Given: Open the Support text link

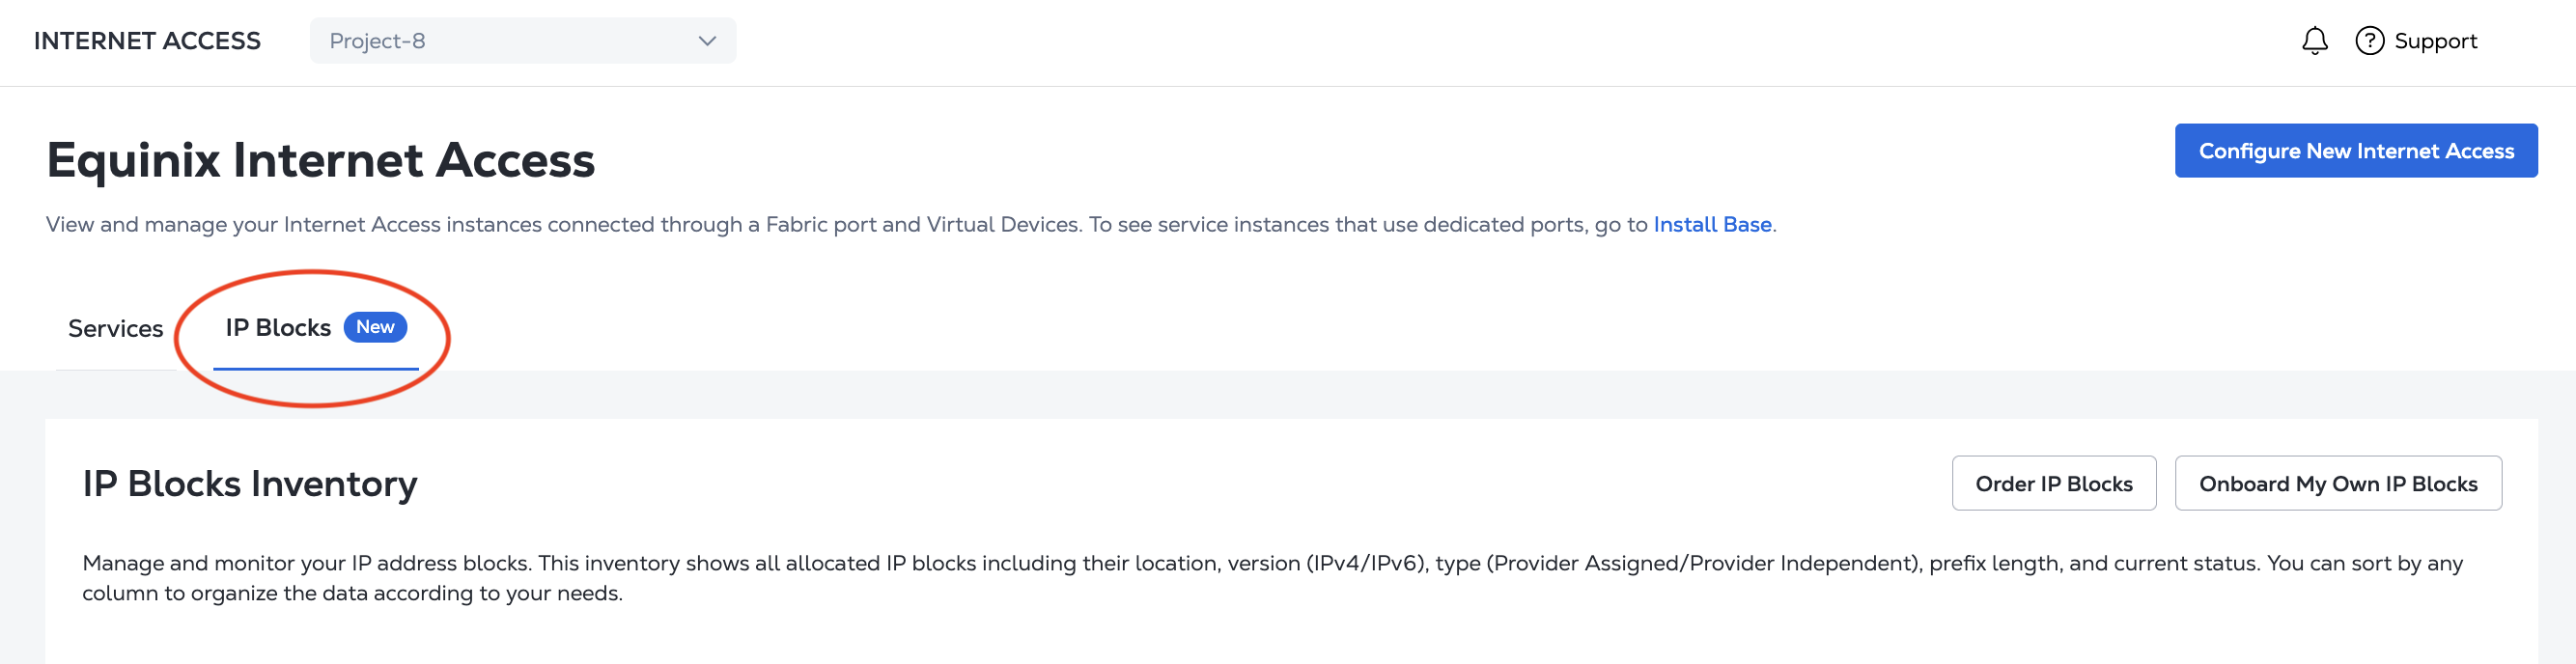Looking at the screenshot, I should click(x=2435, y=41).
